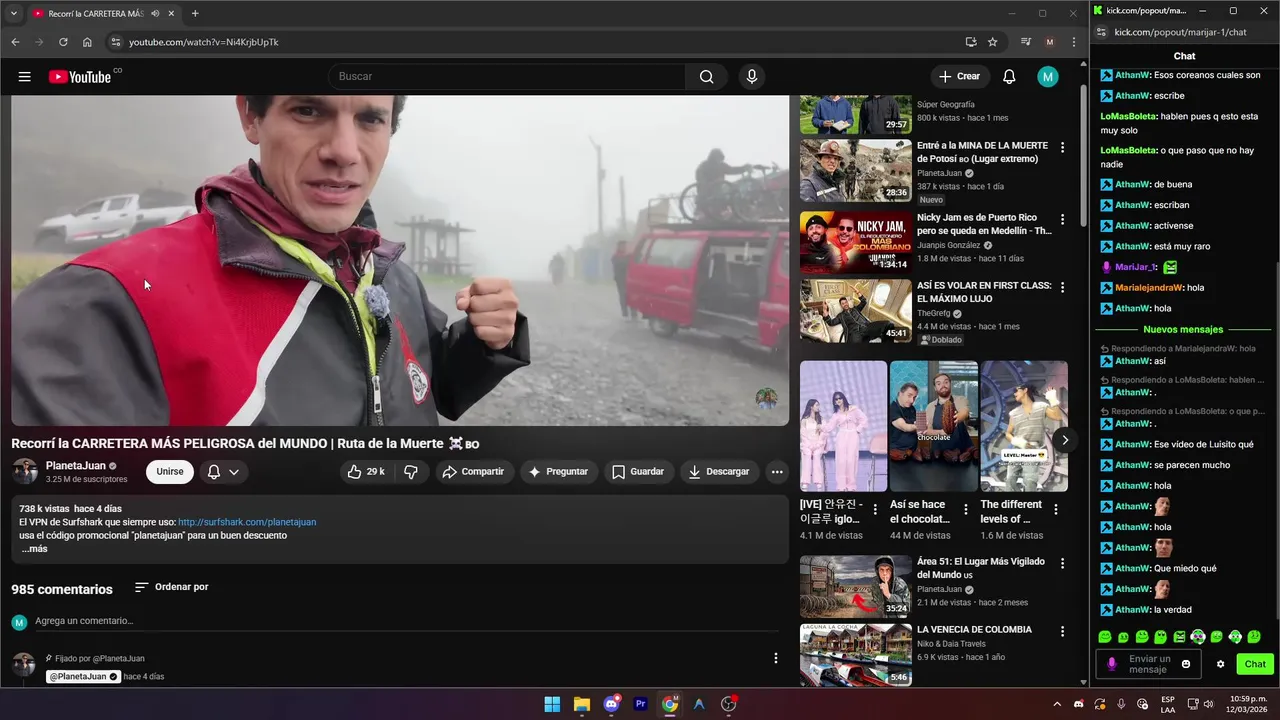Mute the YouTube tab audio icon
This screenshot has width=1280, height=720.
click(x=155, y=14)
